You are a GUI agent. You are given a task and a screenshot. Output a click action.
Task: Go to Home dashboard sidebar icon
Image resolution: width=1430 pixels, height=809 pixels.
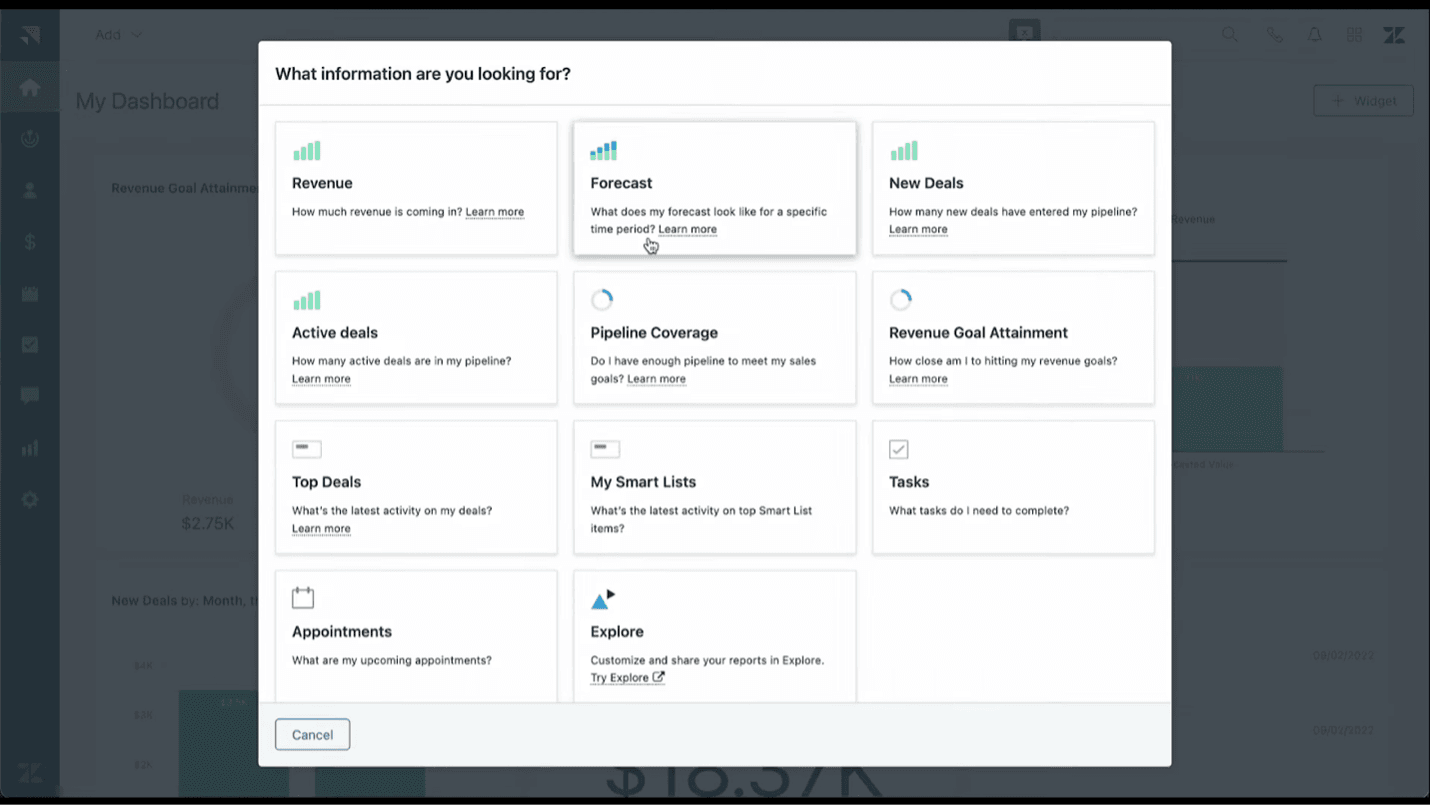(30, 88)
